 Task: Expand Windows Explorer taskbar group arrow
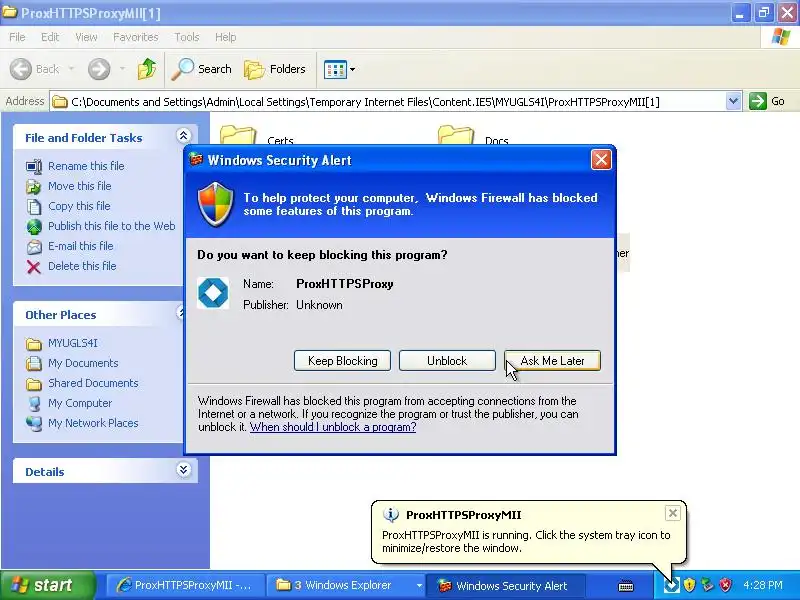click(x=419, y=585)
